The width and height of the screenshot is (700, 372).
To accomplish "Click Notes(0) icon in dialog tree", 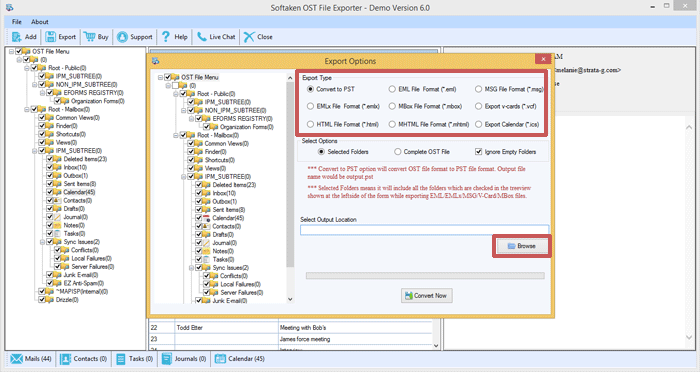I will (207, 251).
